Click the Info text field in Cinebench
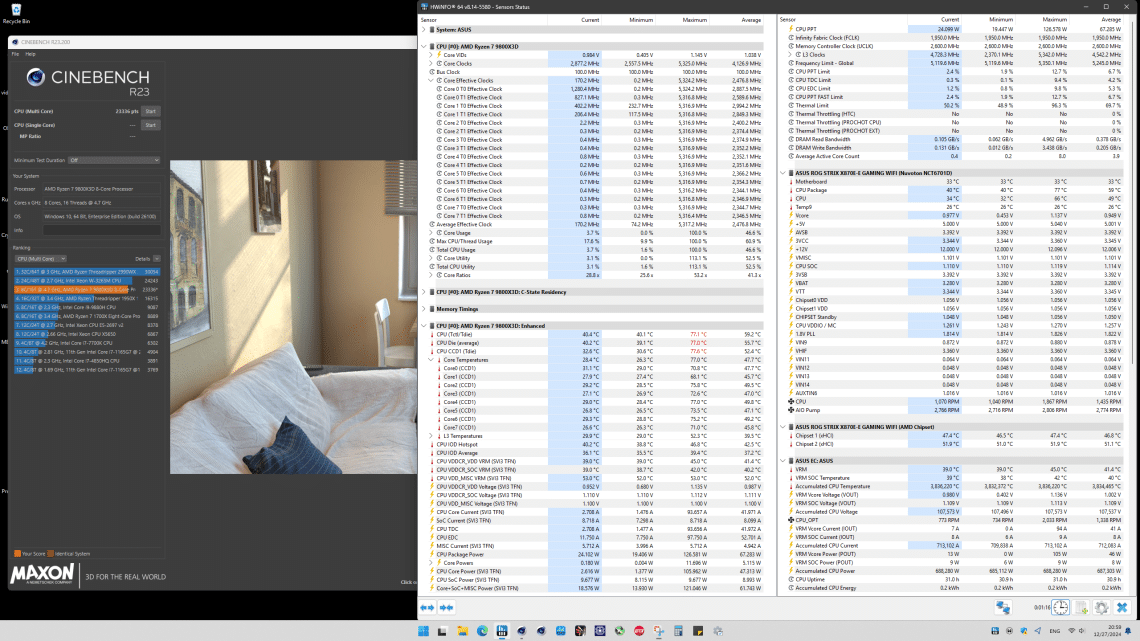The height and width of the screenshot is (641, 1140). coord(101,230)
